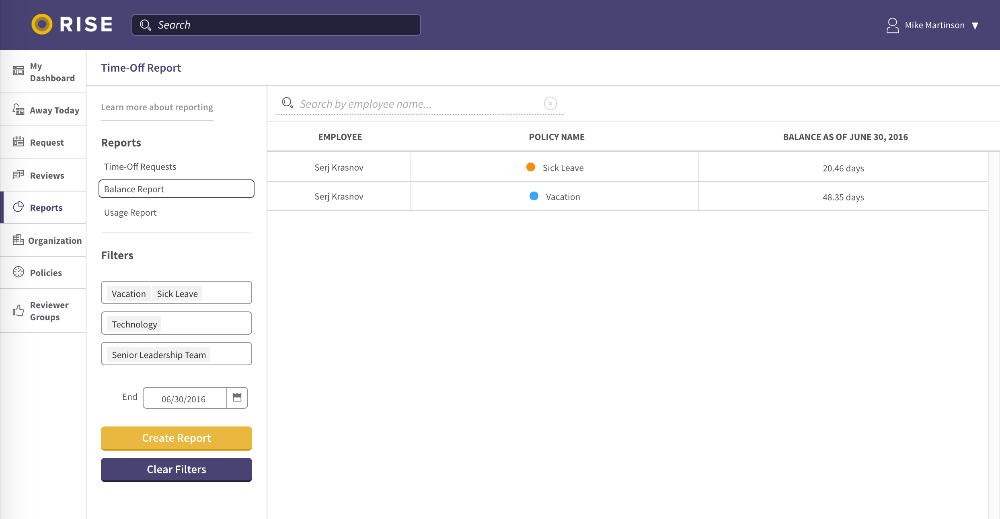Expand the Mike Martinson user menu
The image size is (1000, 519).
click(974, 25)
